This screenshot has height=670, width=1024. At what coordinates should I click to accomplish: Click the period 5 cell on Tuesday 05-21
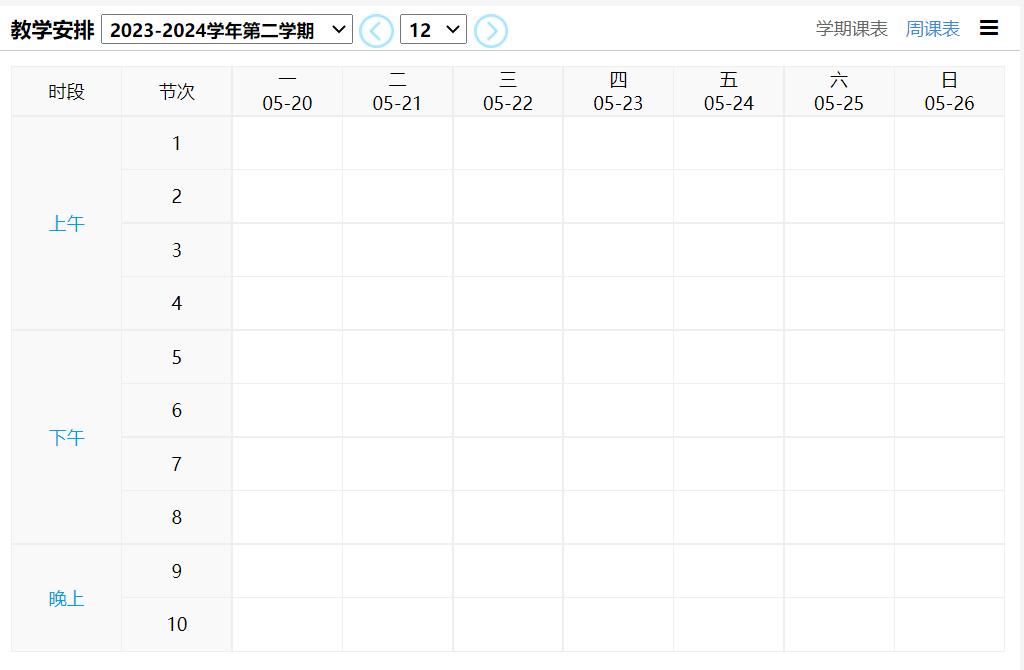point(397,358)
